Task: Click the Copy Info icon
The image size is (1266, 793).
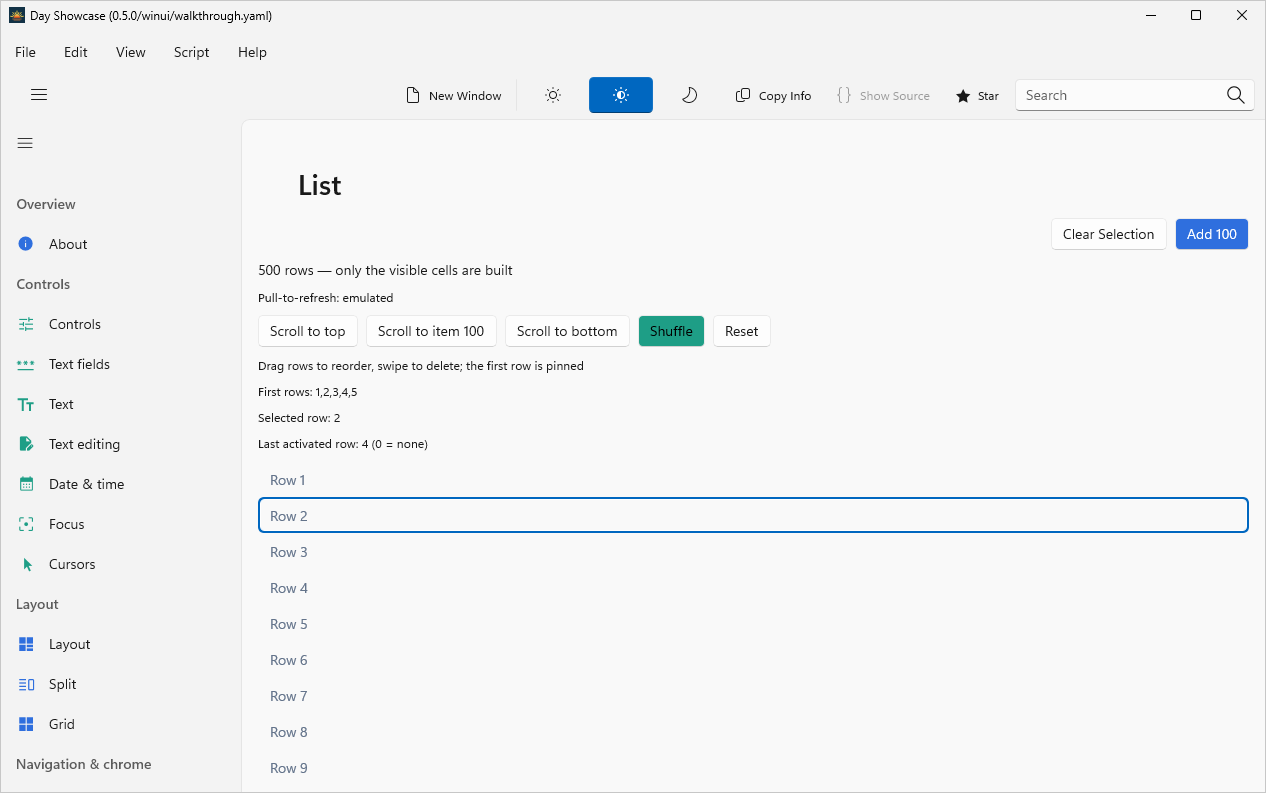Action: (x=743, y=95)
